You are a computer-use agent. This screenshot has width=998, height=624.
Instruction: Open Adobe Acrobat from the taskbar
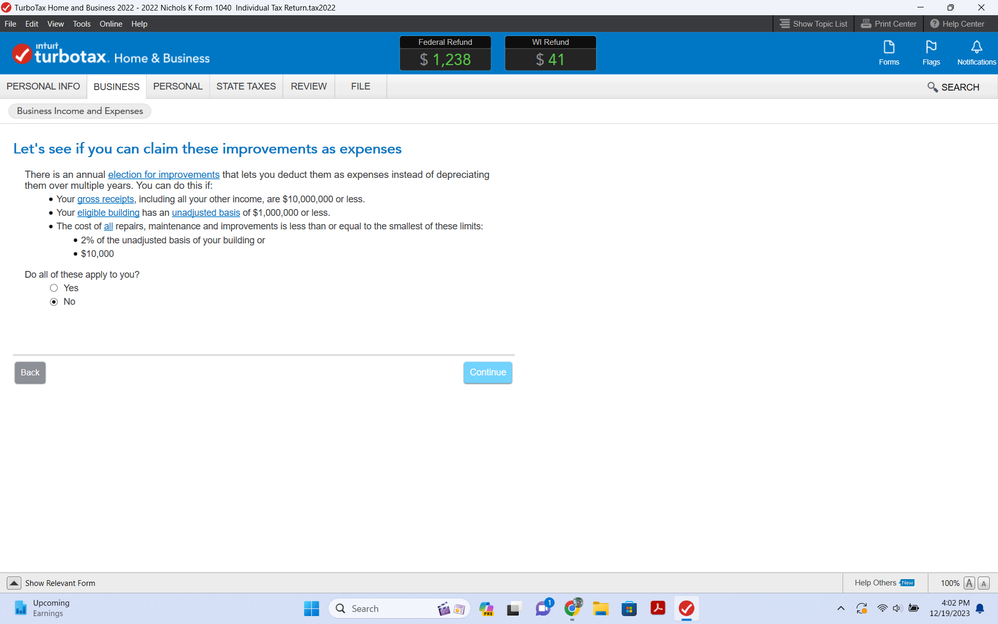[x=658, y=608]
